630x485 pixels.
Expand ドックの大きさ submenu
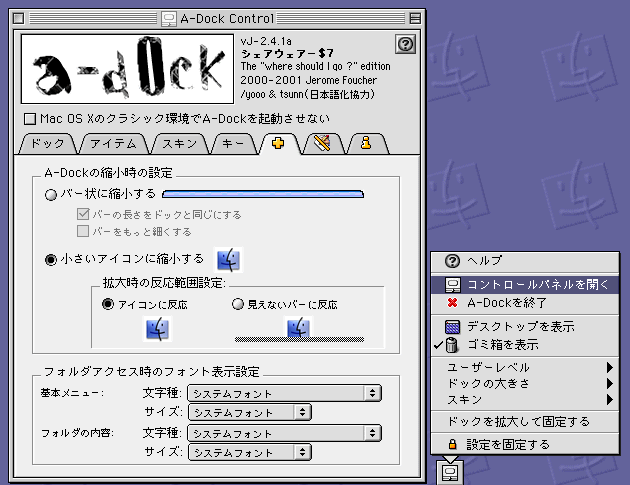click(525, 383)
